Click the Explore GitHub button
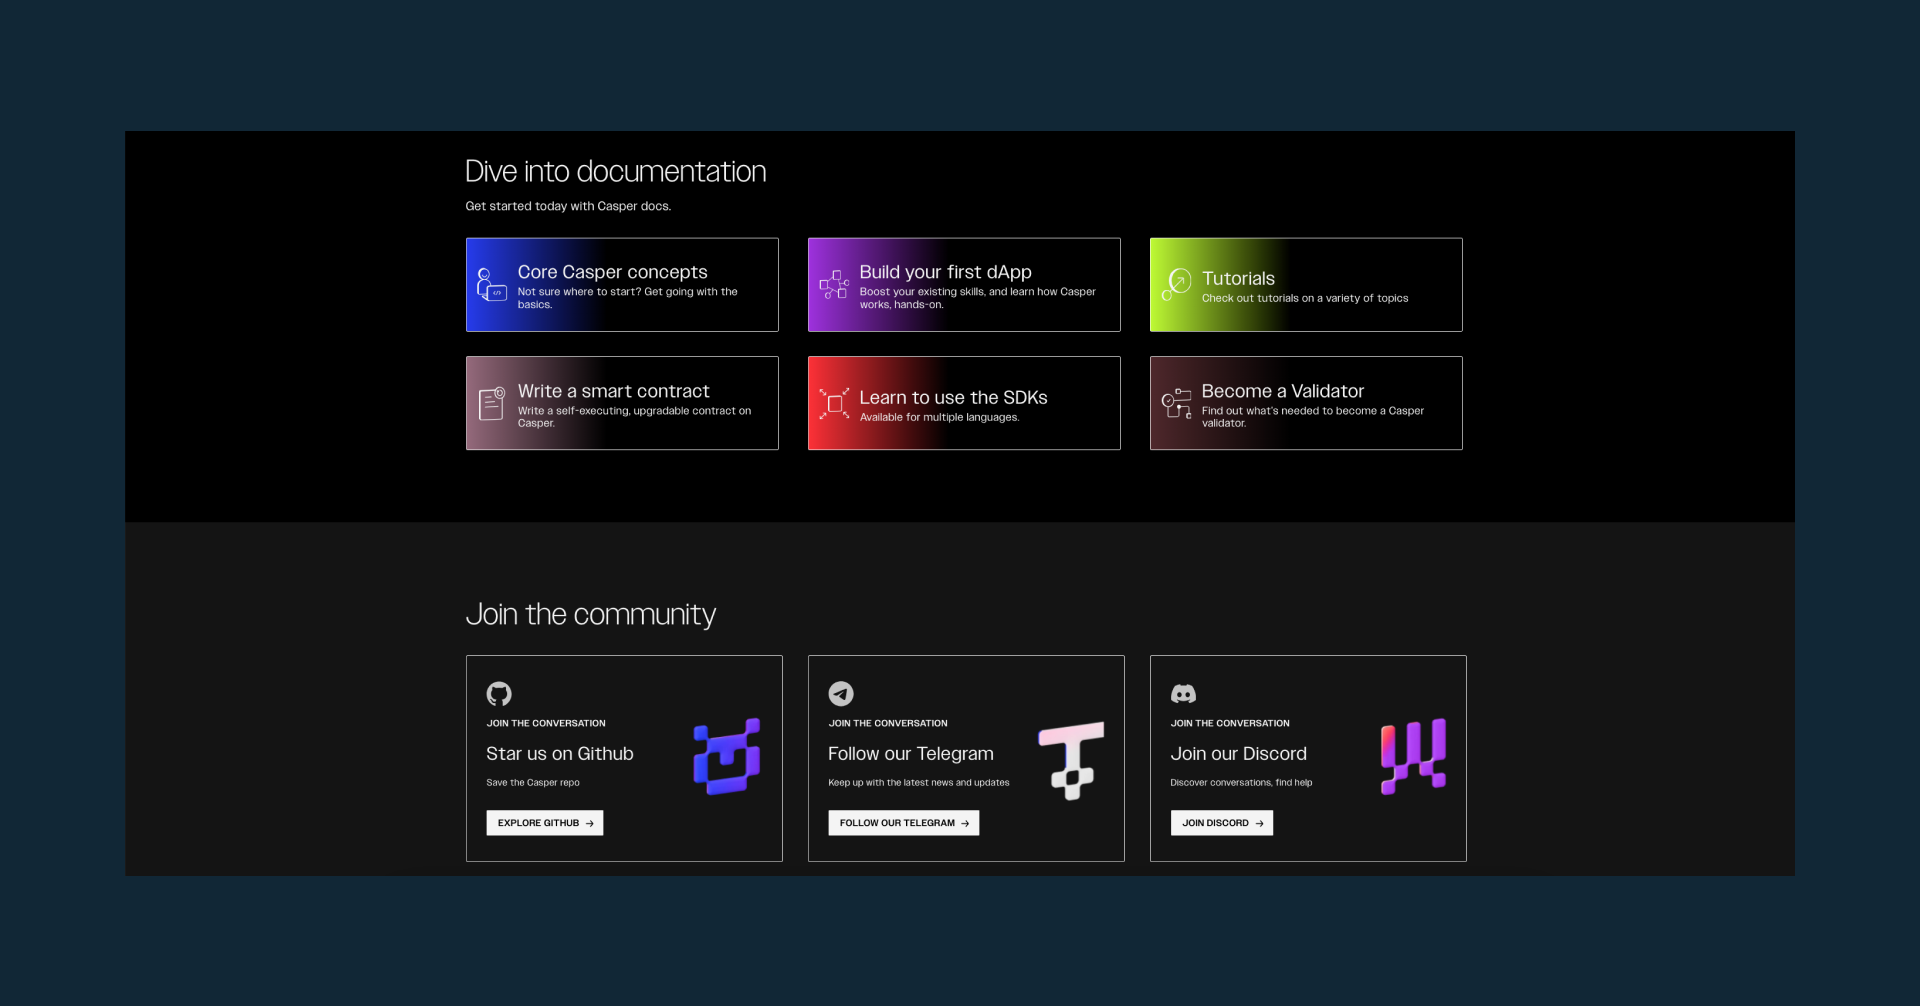1920x1006 pixels. click(544, 823)
